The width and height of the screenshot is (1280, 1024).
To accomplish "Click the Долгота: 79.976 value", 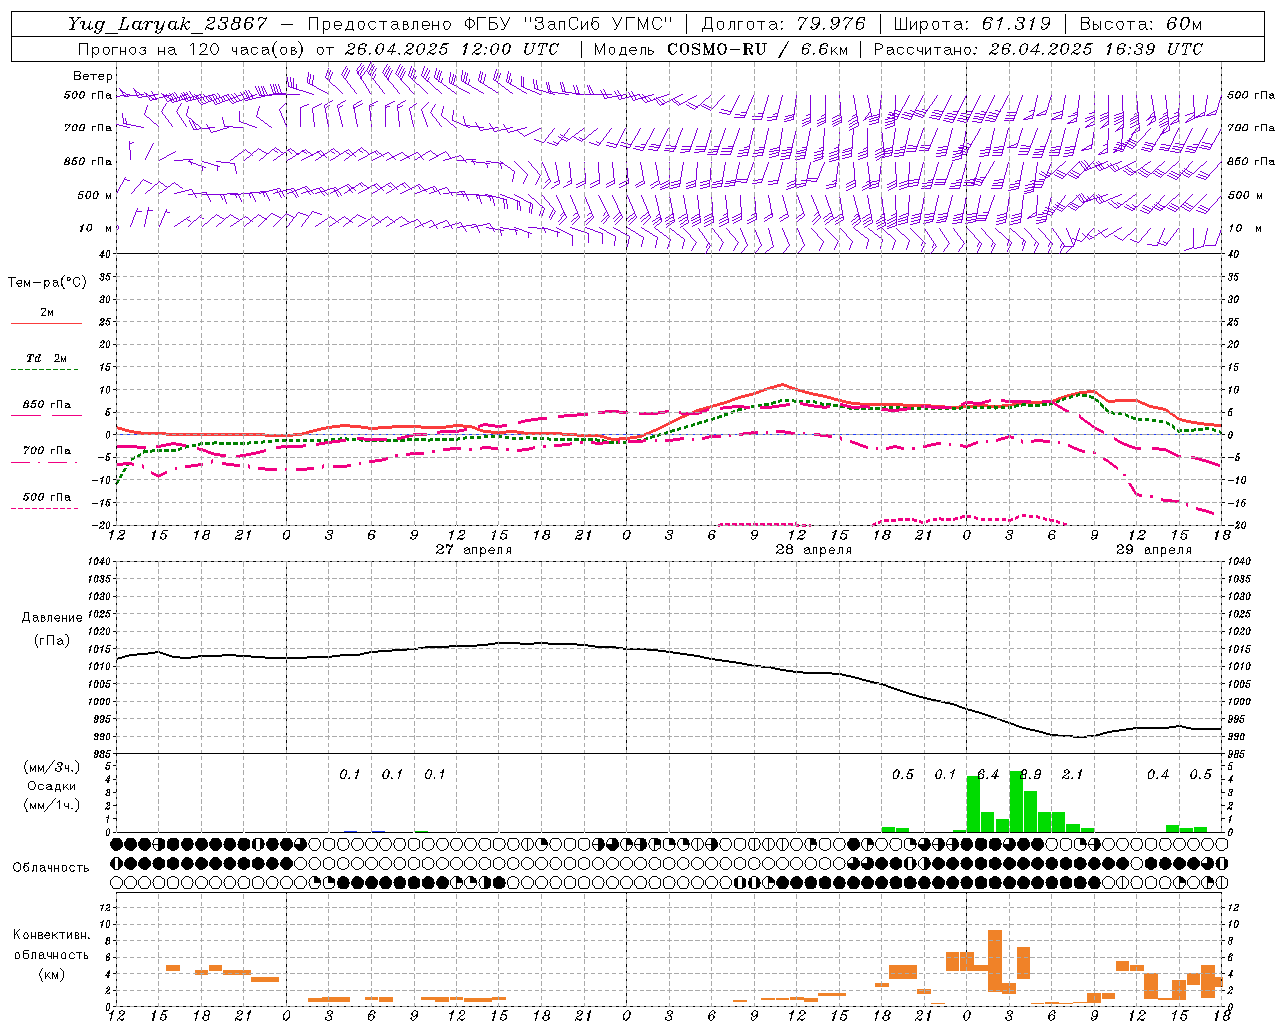I will click(783, 24).
